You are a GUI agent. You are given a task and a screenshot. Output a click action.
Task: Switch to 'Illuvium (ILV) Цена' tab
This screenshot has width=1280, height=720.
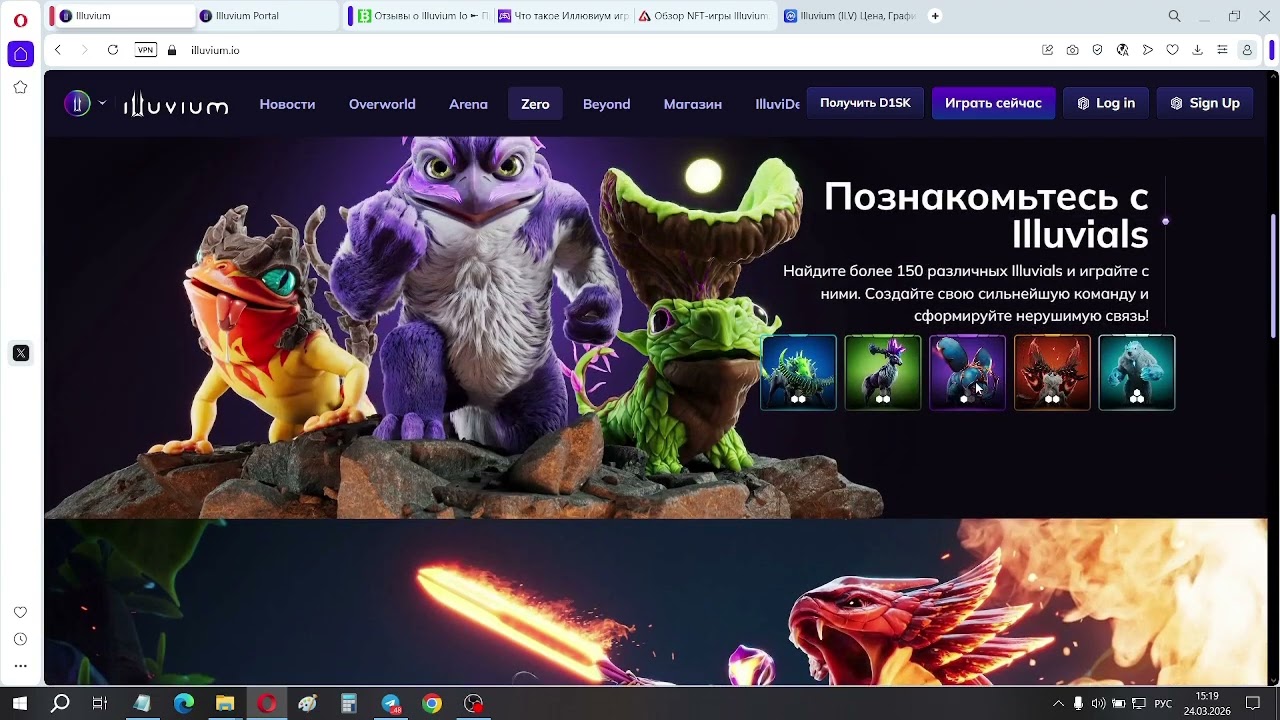click(x=850, y=16)
